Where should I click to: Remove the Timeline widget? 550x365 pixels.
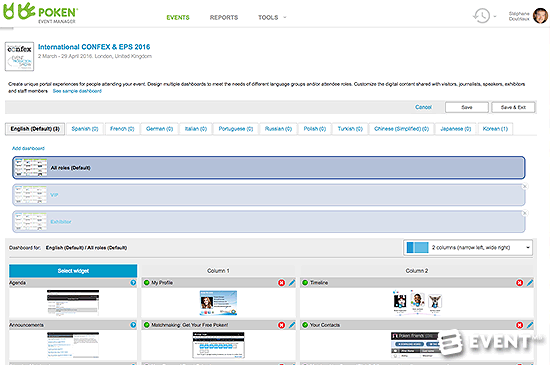click(x=519, y=283)
